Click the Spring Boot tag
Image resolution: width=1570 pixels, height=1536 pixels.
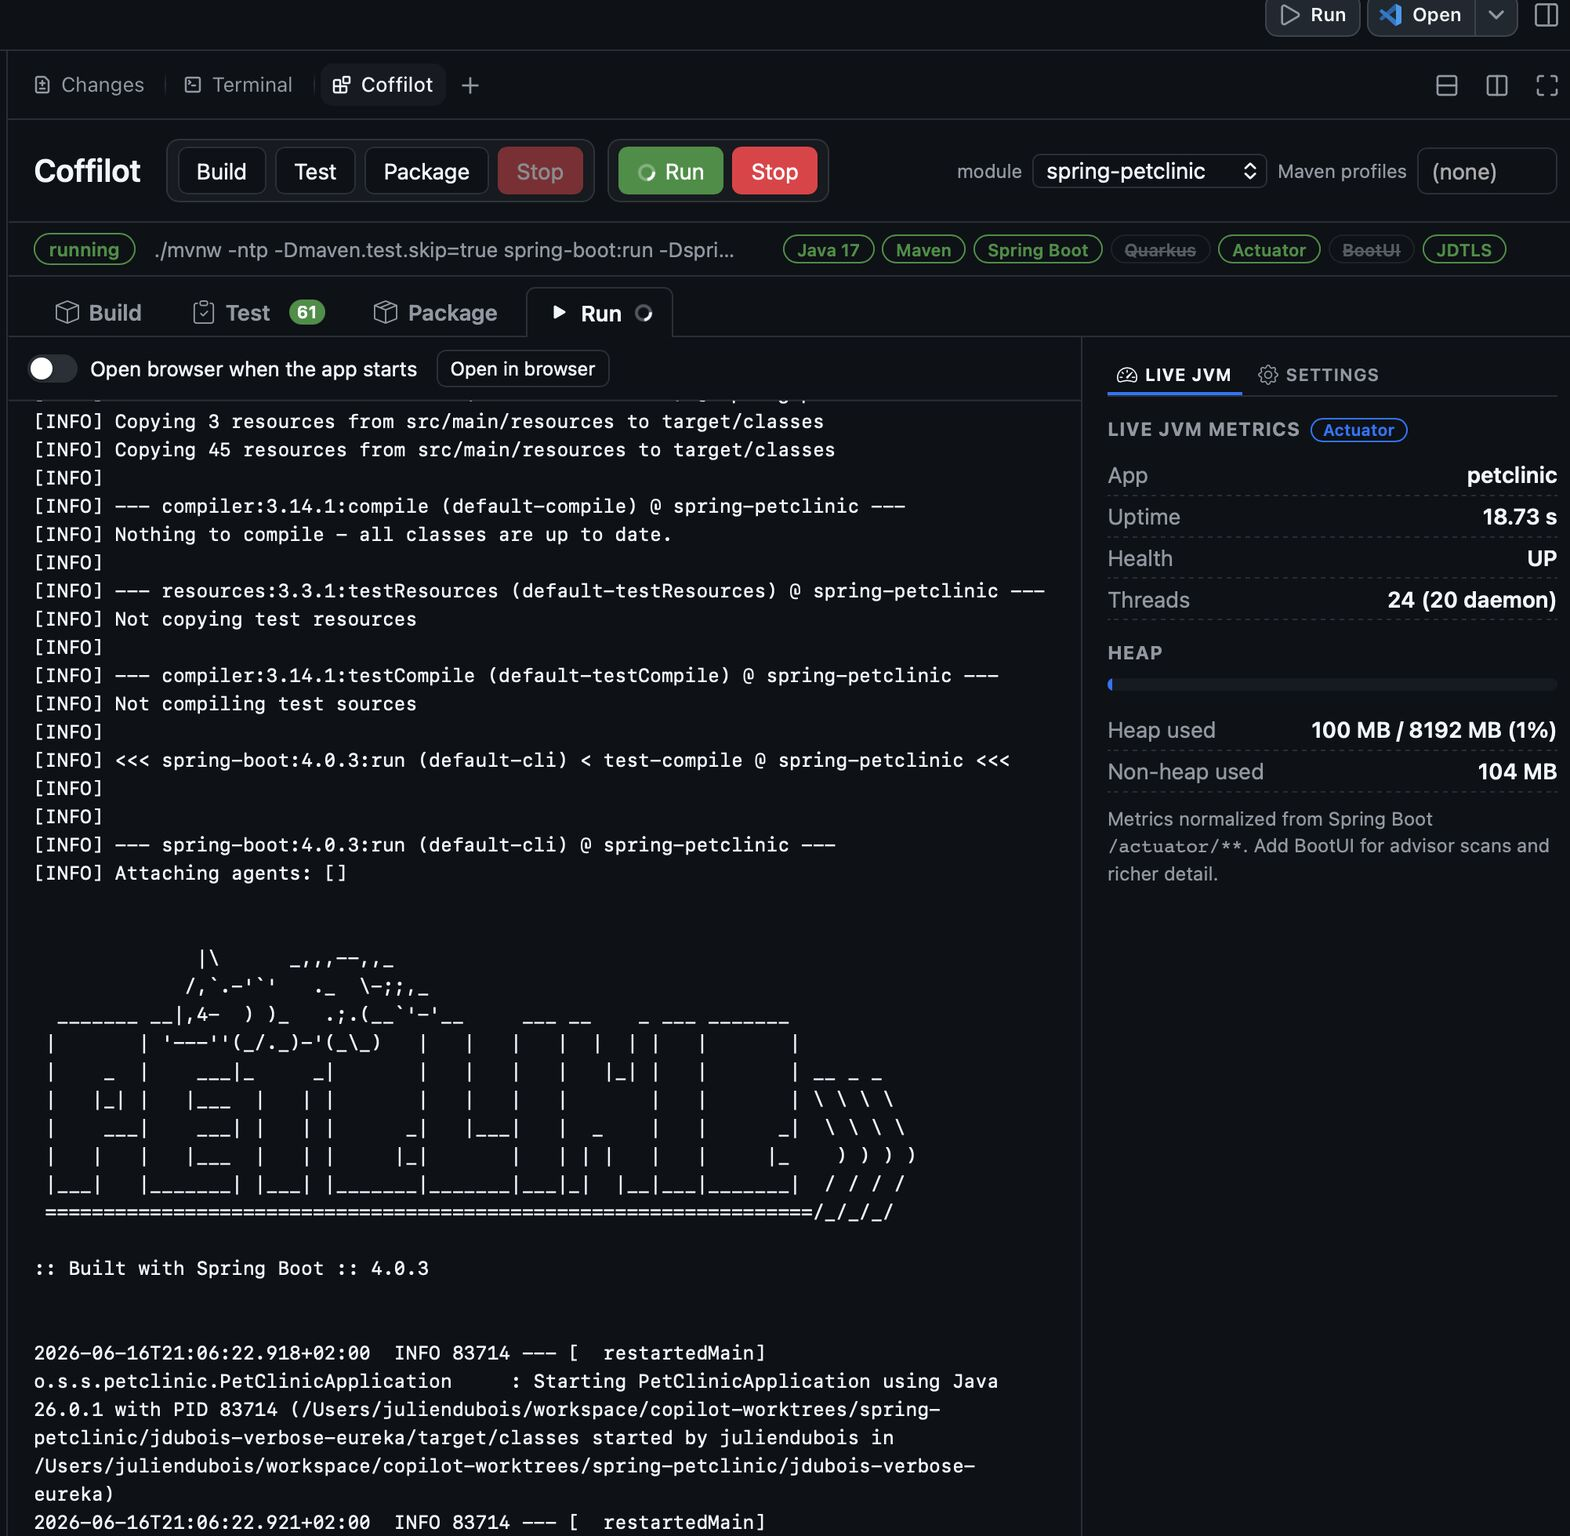[x=1037, y=250]
